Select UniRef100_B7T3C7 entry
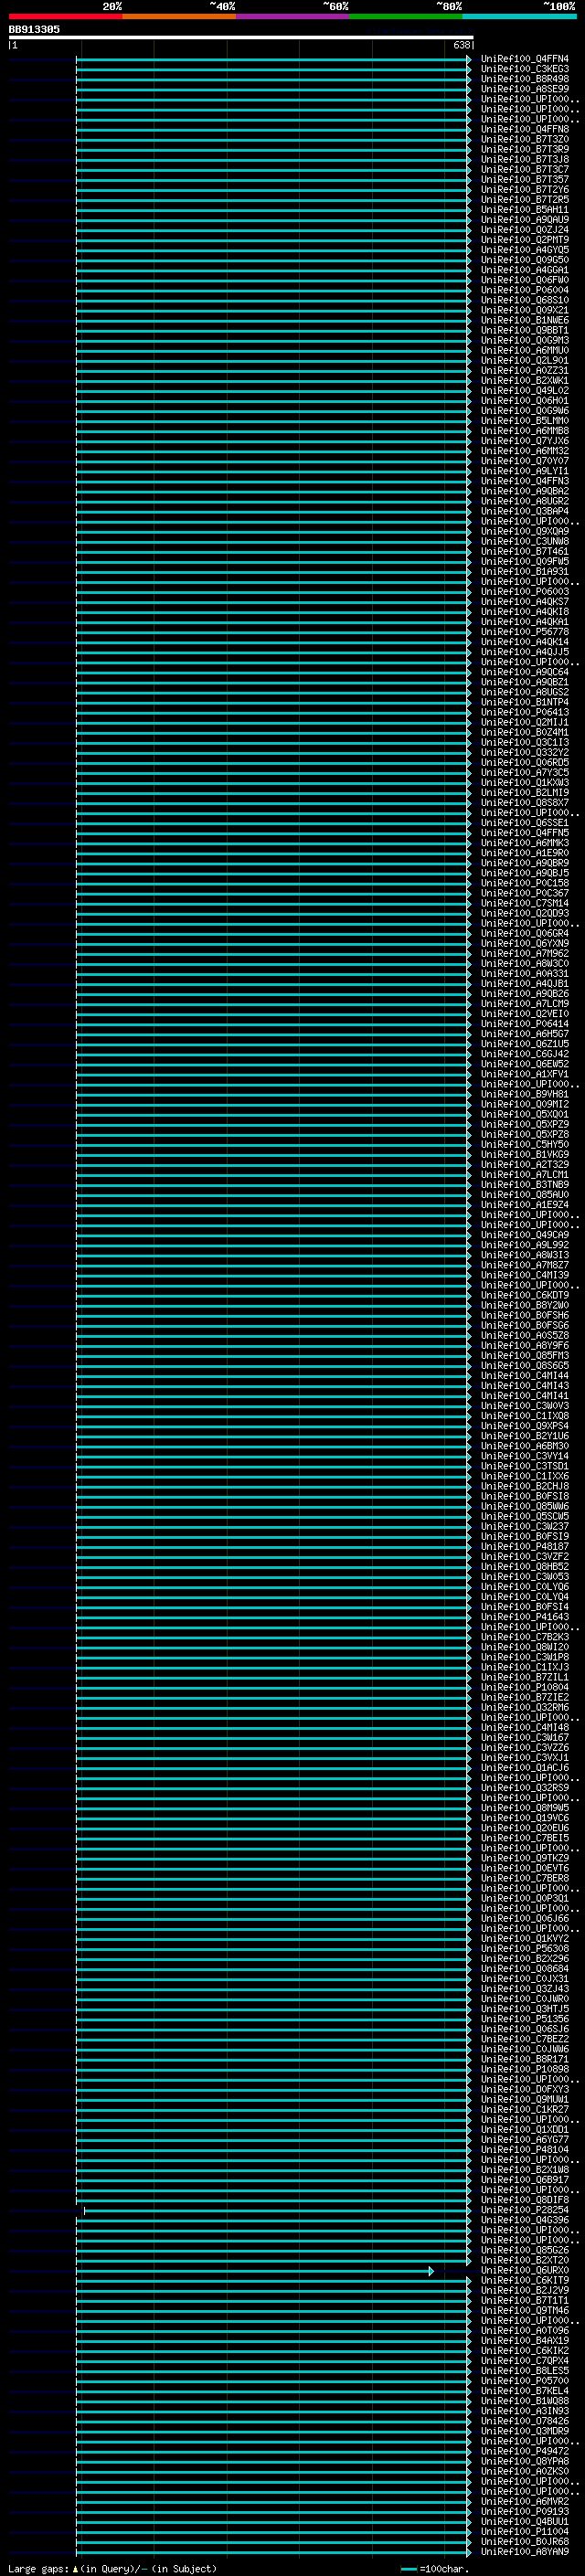585x2576 pixels. (x=524, y=169)
